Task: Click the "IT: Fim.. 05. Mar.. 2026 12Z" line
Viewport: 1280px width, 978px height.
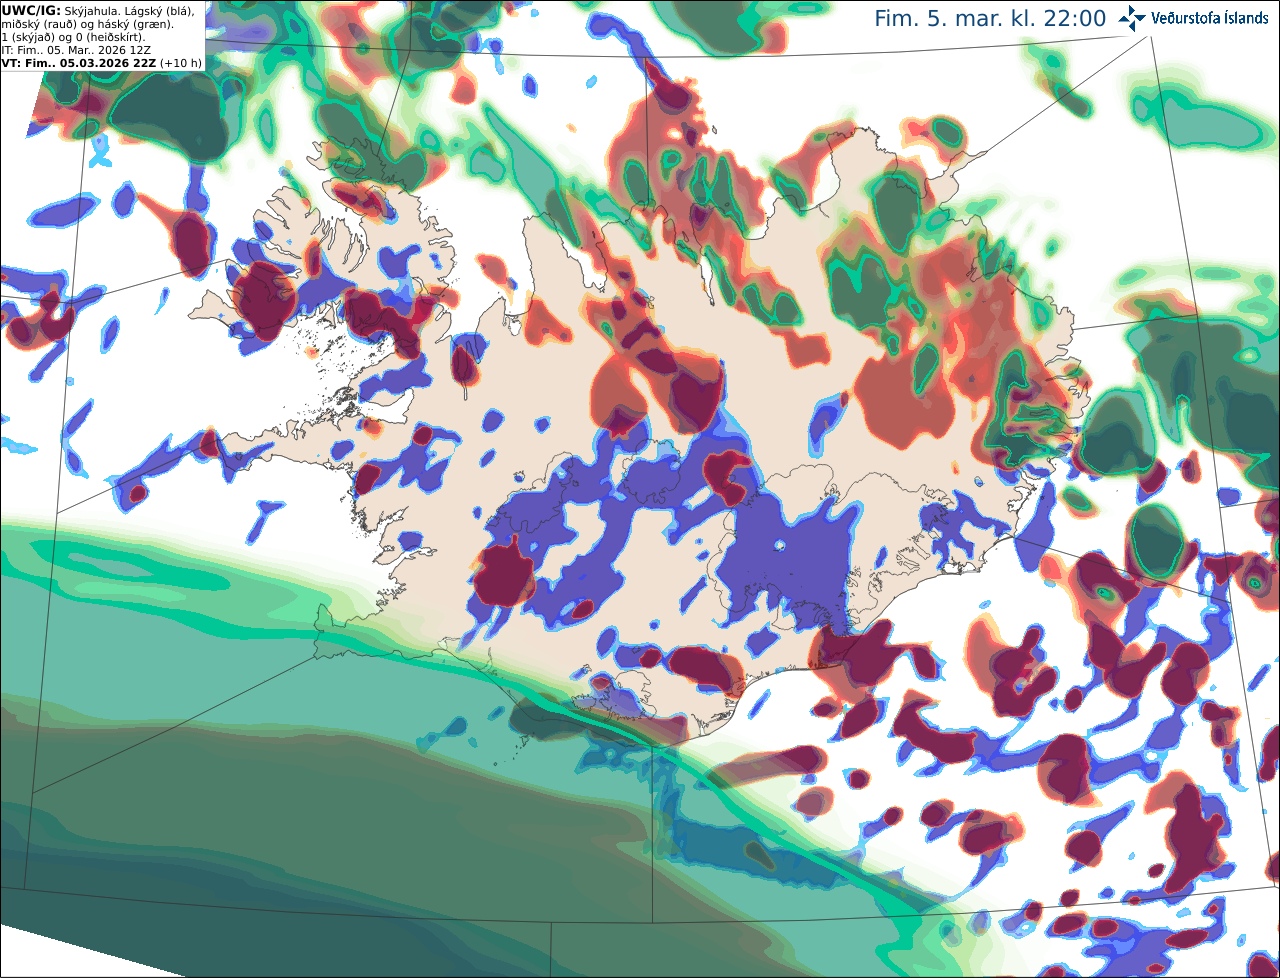Action: (75, 50)
